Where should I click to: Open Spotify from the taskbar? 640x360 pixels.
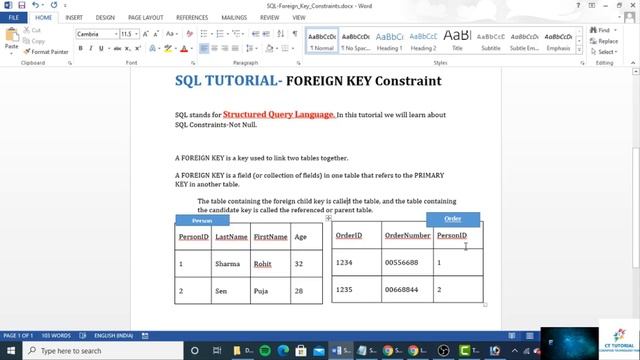coord(265,351)
